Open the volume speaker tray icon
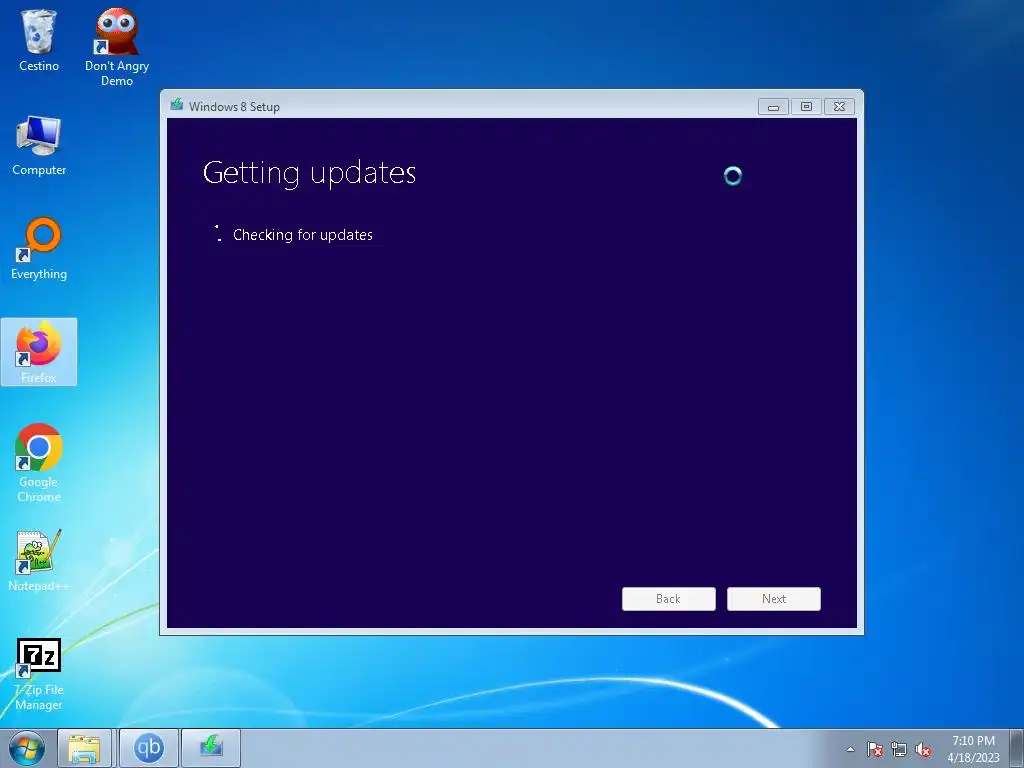Image resolution: width=1024 pixels, height=768 pixels. [923, 749]
